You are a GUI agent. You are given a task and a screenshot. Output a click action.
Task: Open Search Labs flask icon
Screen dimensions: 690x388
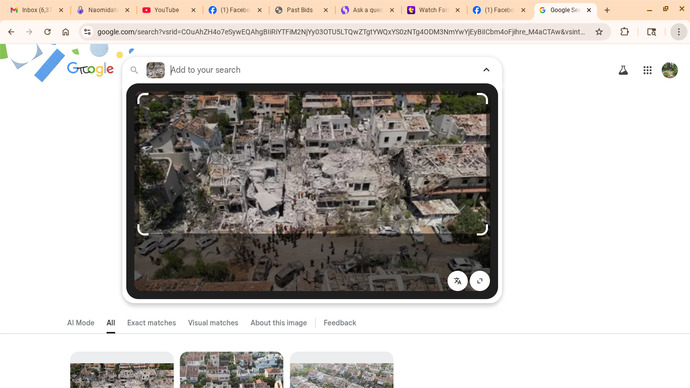pyautogui.click(x=623, y=70)
